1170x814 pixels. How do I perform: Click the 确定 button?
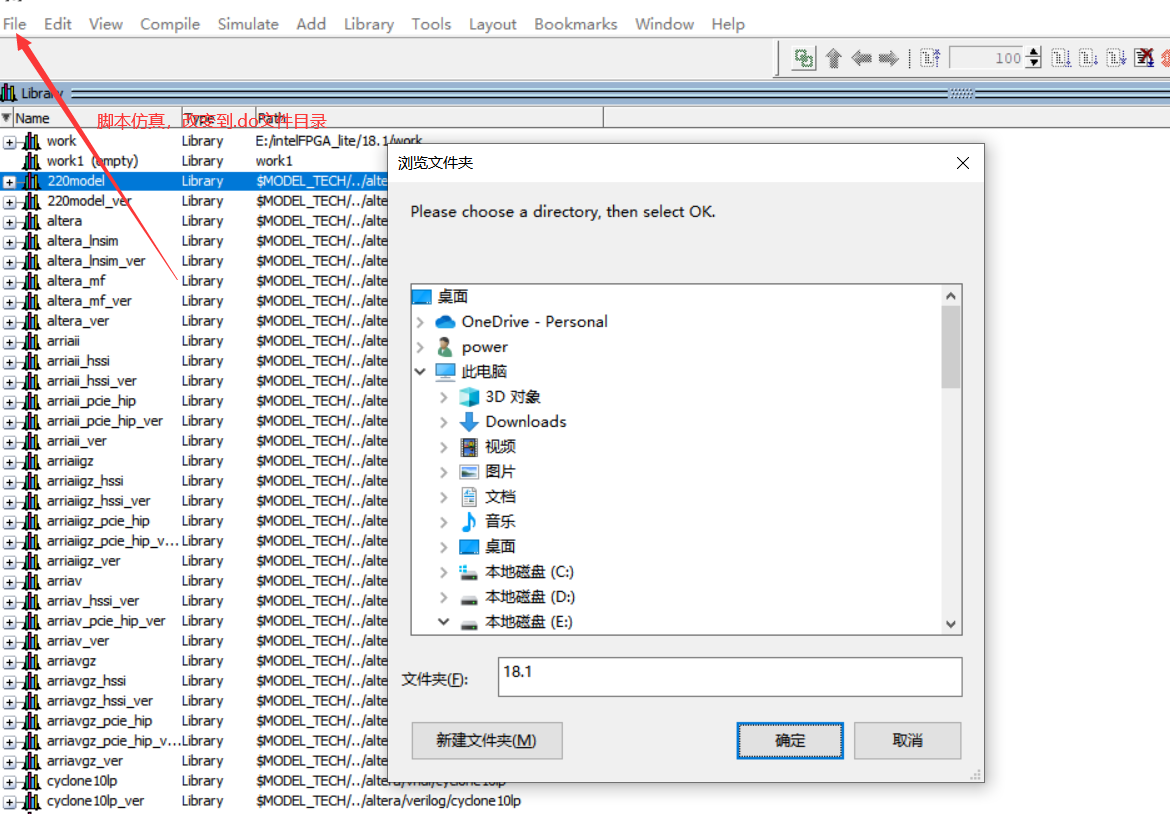pos(790,740)
